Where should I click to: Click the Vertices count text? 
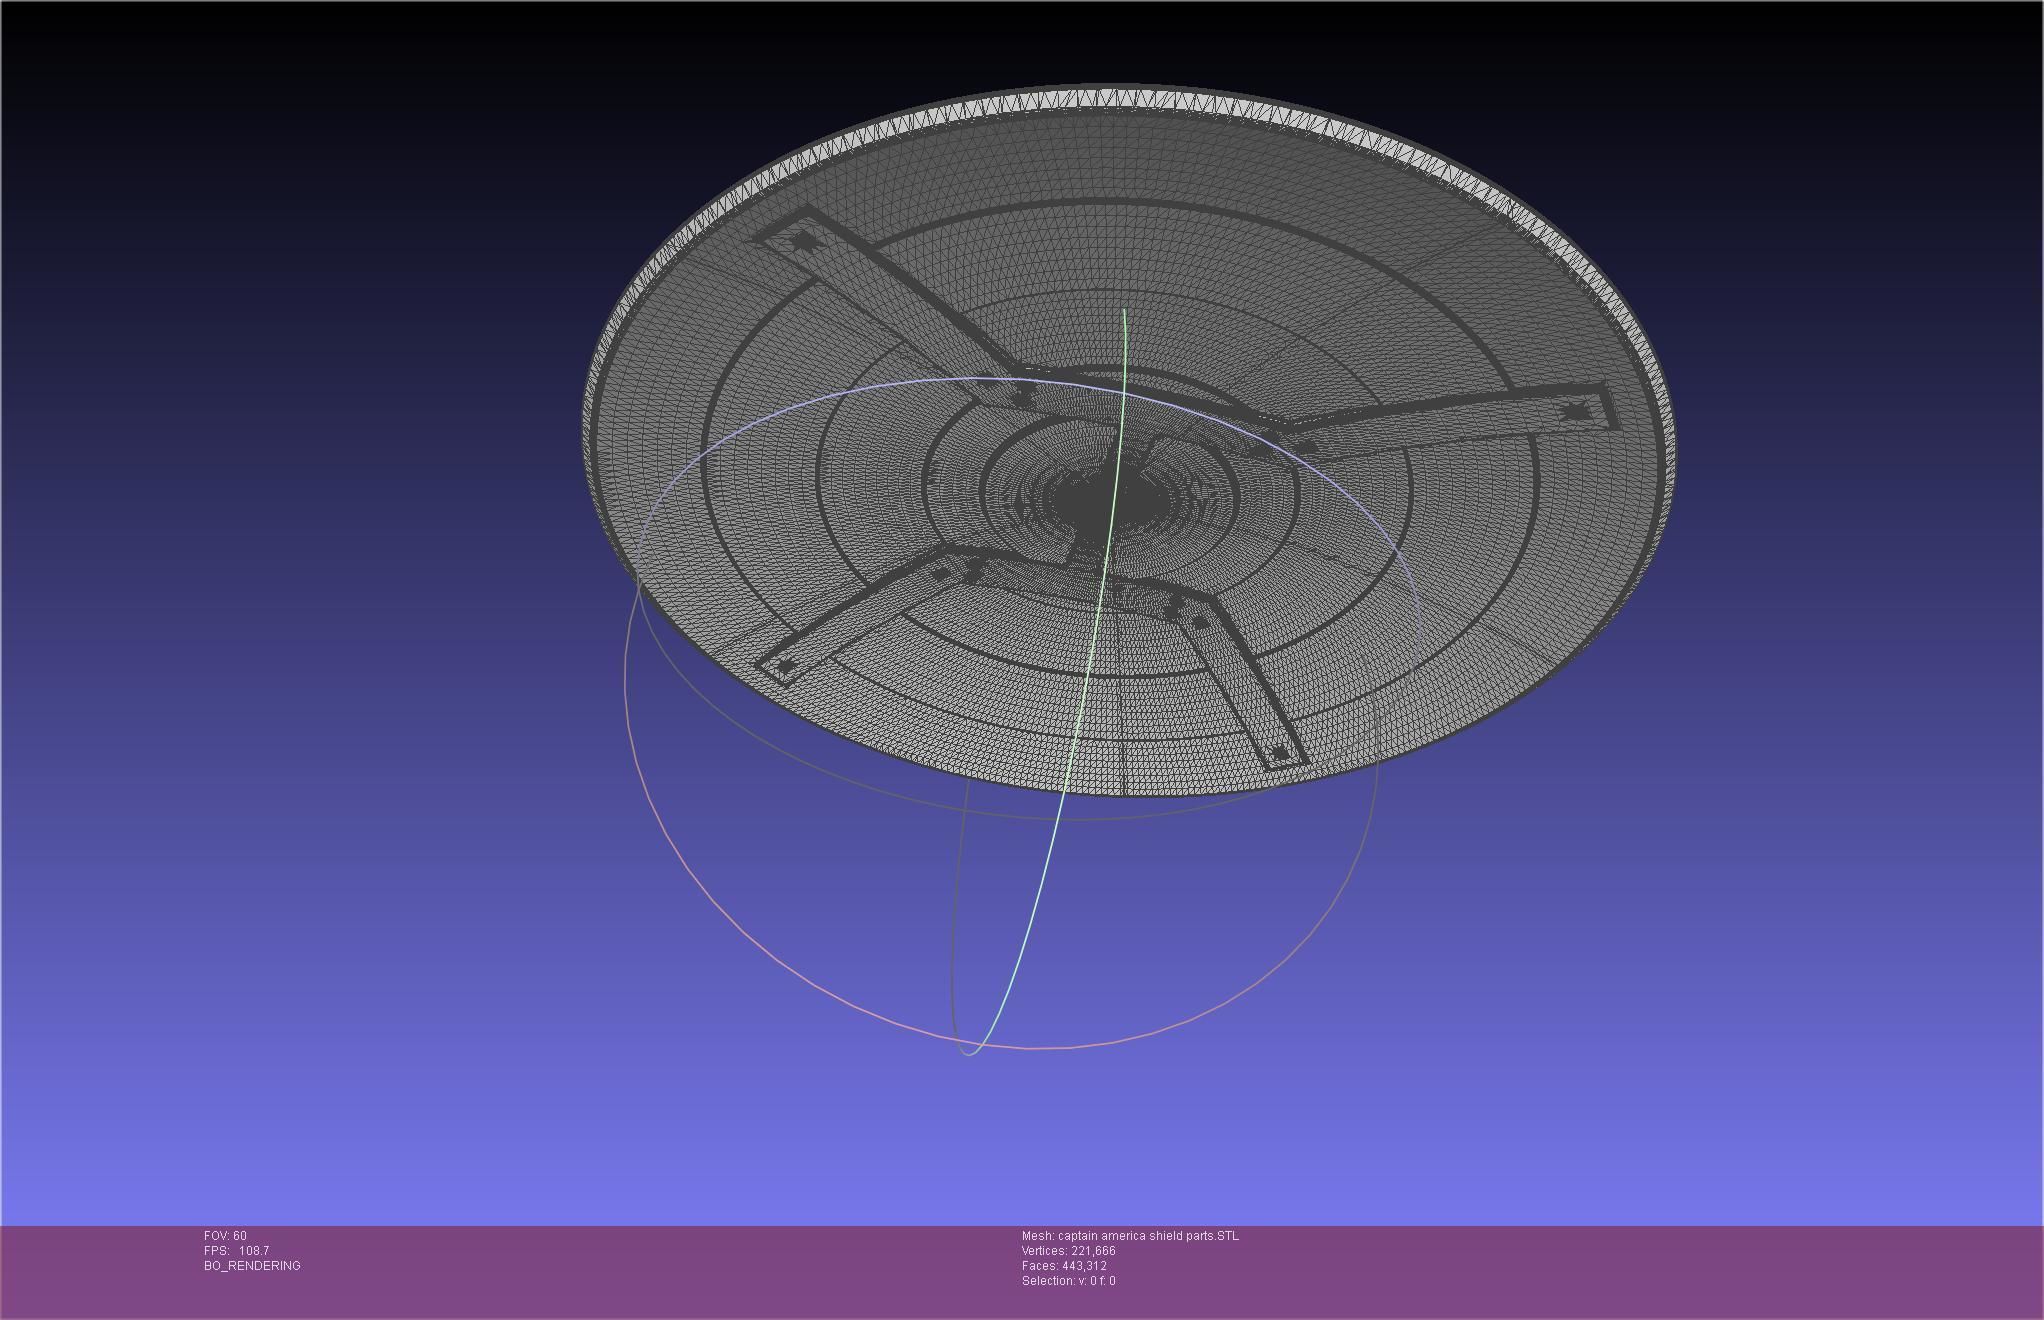click(1068, 1251)
